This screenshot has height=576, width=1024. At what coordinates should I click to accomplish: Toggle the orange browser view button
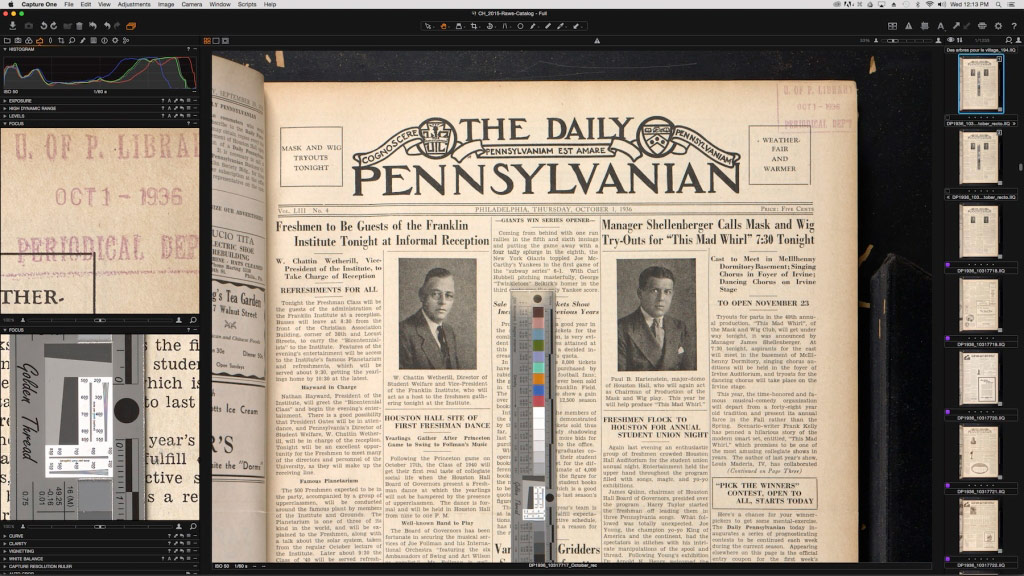(131, 26)
